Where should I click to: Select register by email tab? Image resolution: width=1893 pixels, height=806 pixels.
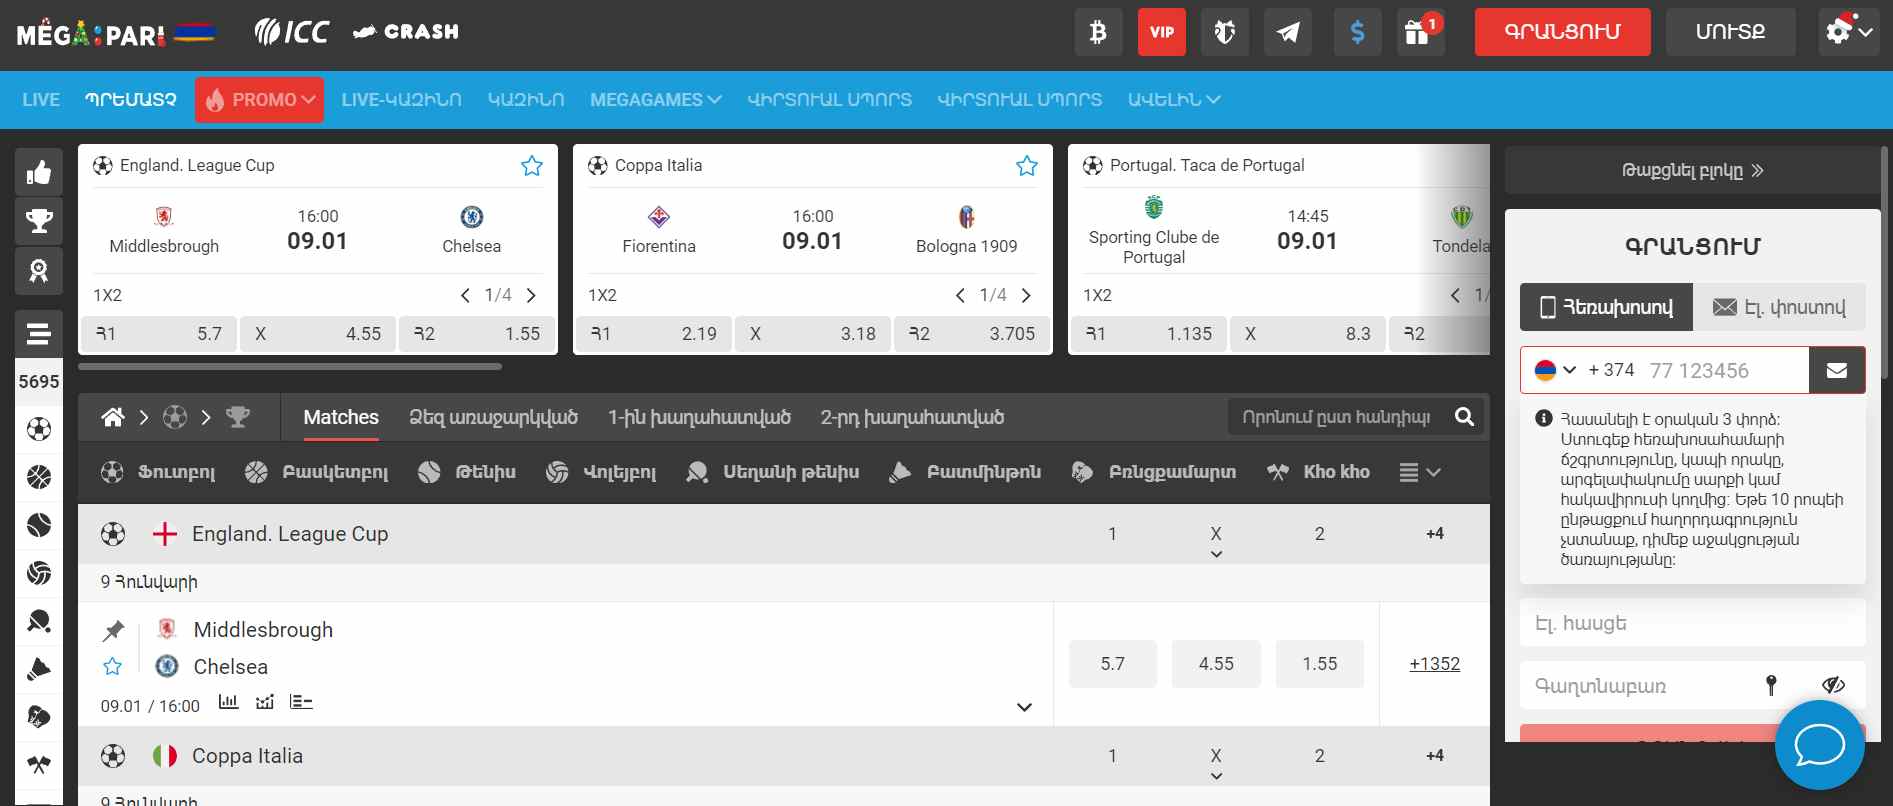coord(1779,307)
